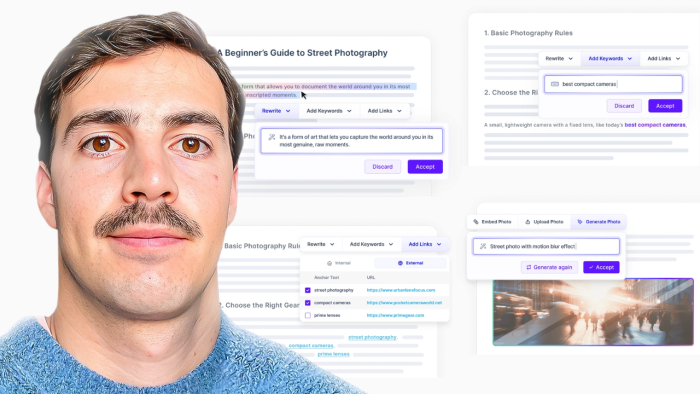Open Add Links dropdown above best compact cameras field
The height and width of the screenshot is (394, 700).
663,58
